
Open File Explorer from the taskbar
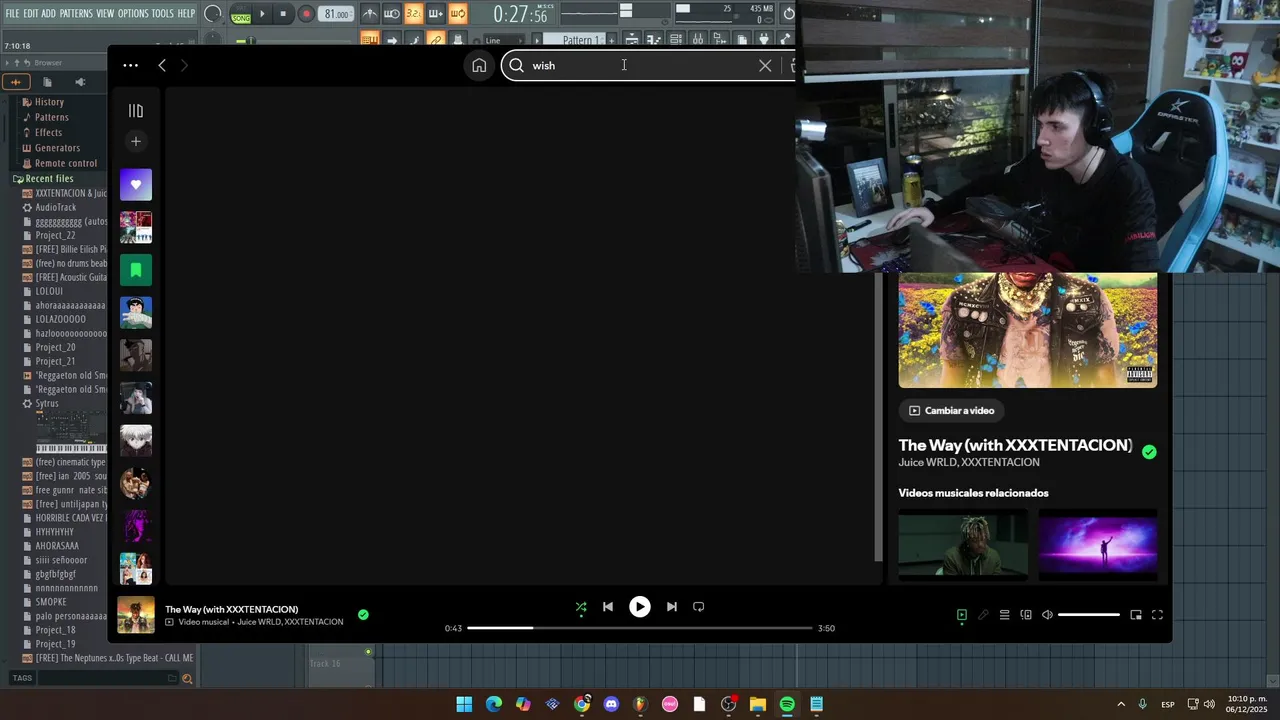click(758, 704)
